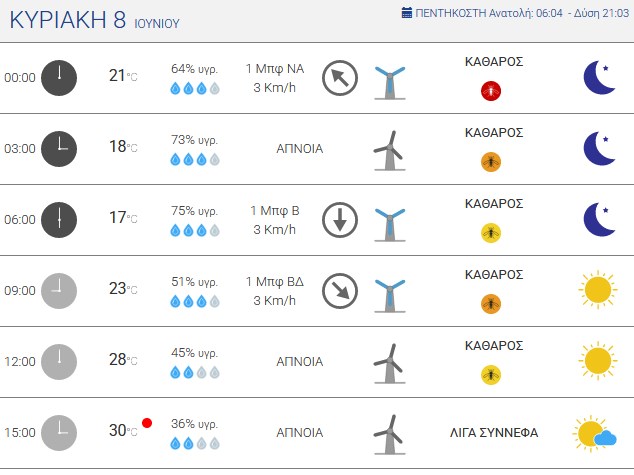Click the partly cloudy sun icon at 15:00

(x=594, y=433)
